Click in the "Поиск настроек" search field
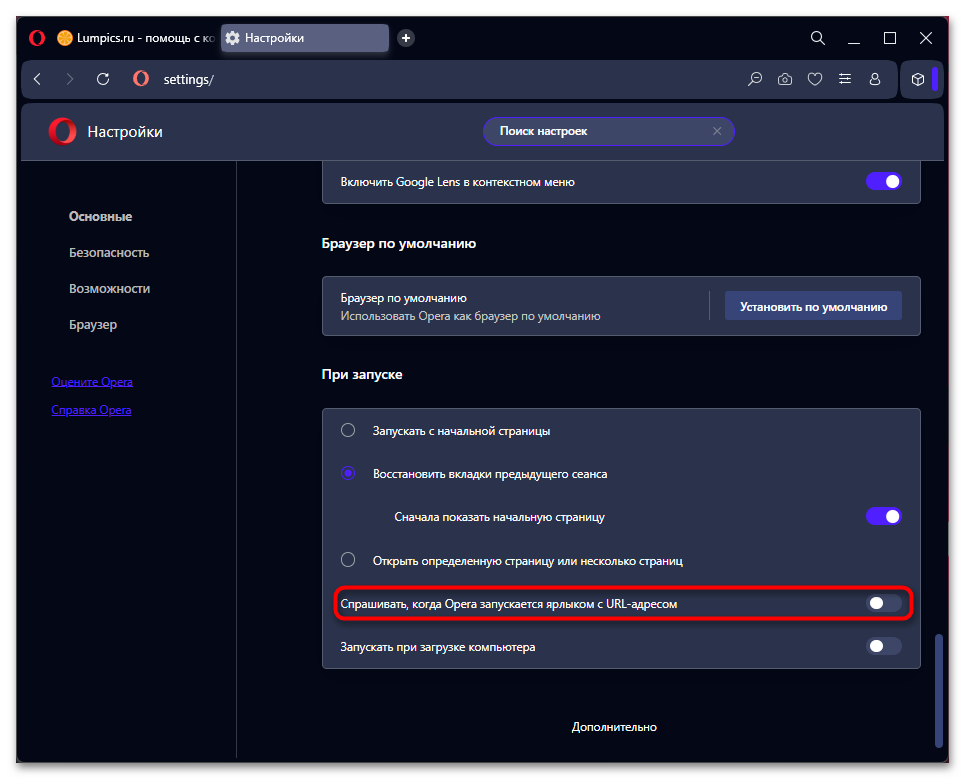Viewport: 965px width, 779px height. coord(600,131)
